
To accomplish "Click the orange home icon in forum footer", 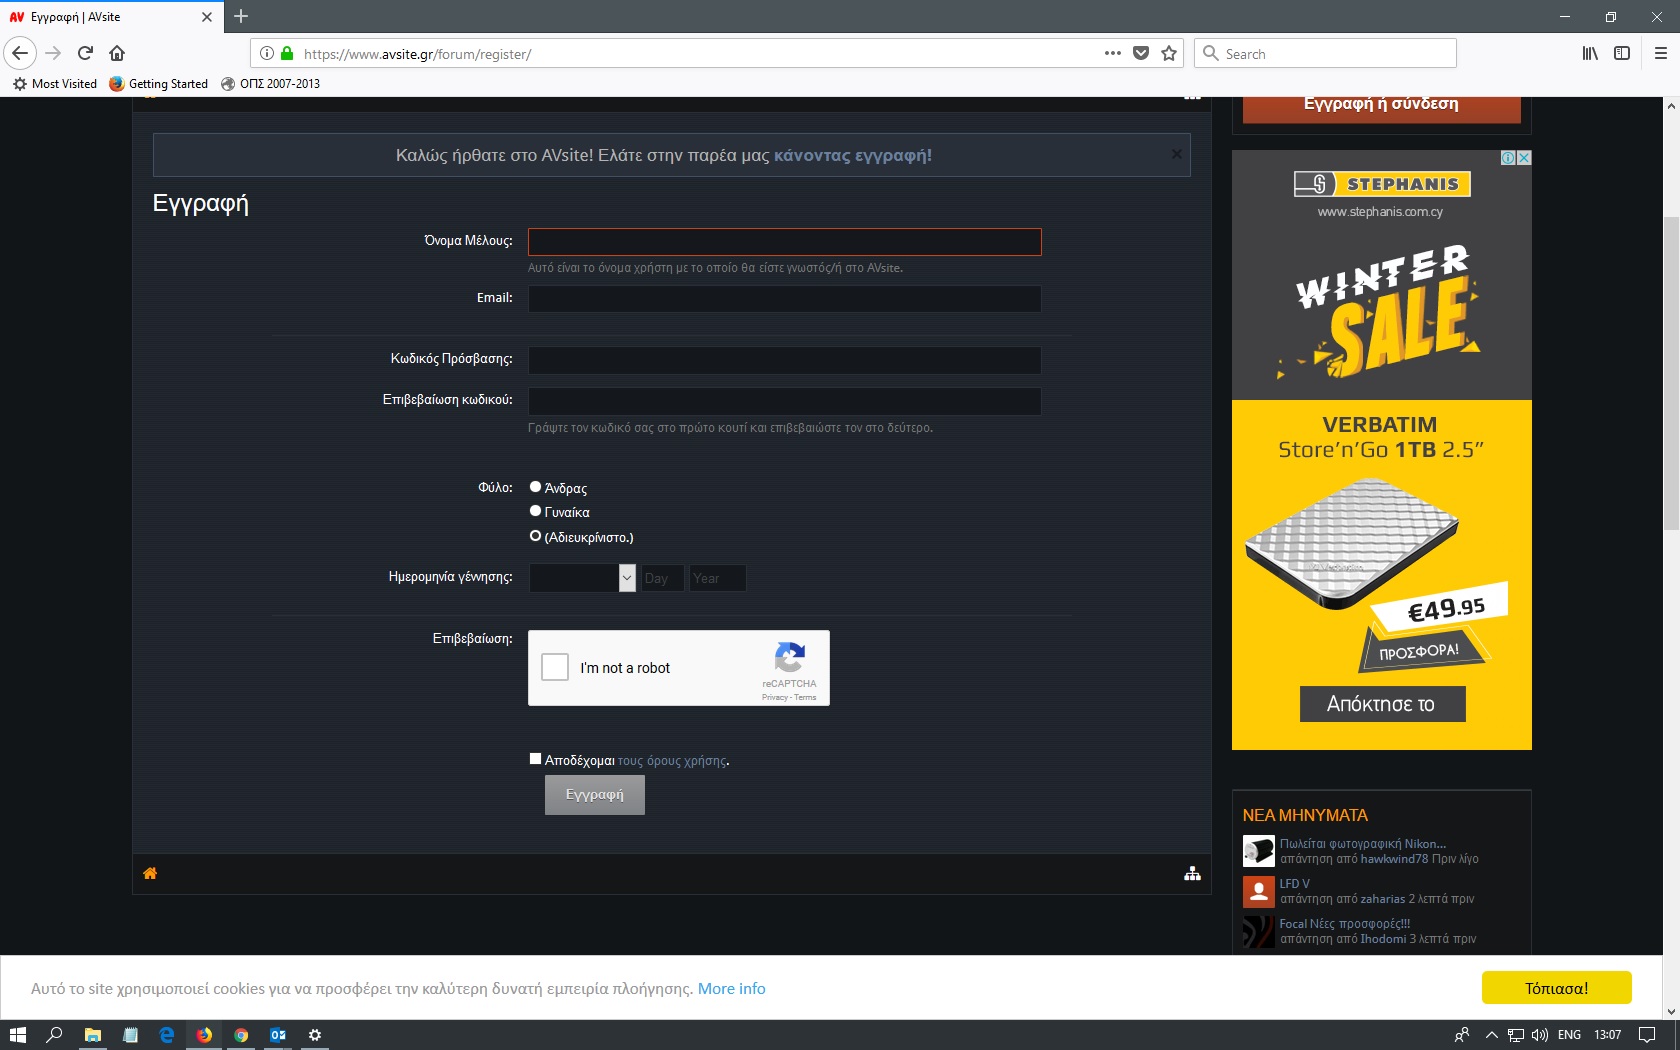I will [x=150, y=874].
